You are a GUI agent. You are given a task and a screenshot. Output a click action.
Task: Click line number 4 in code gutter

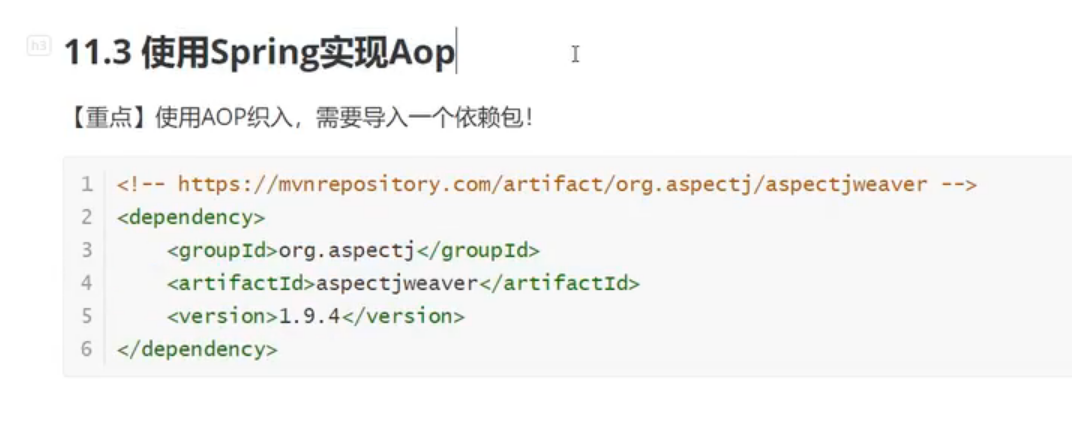pos(86,283)
